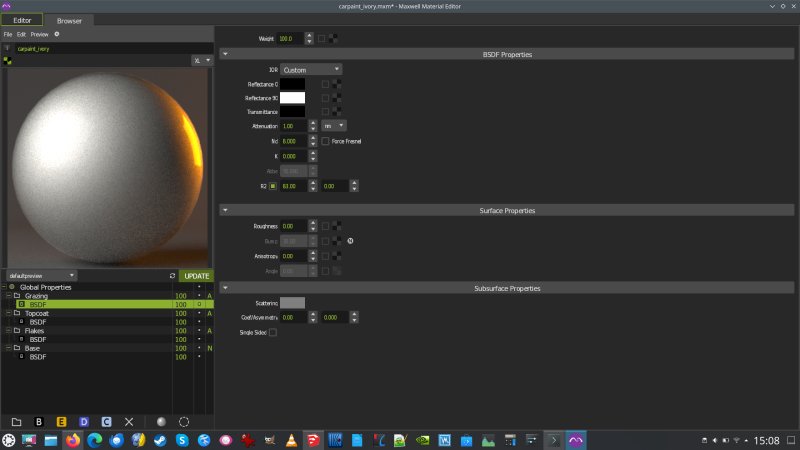Toggle the R2 enable checkbox
Screen dimensions: 800x450
coord(273,186)
